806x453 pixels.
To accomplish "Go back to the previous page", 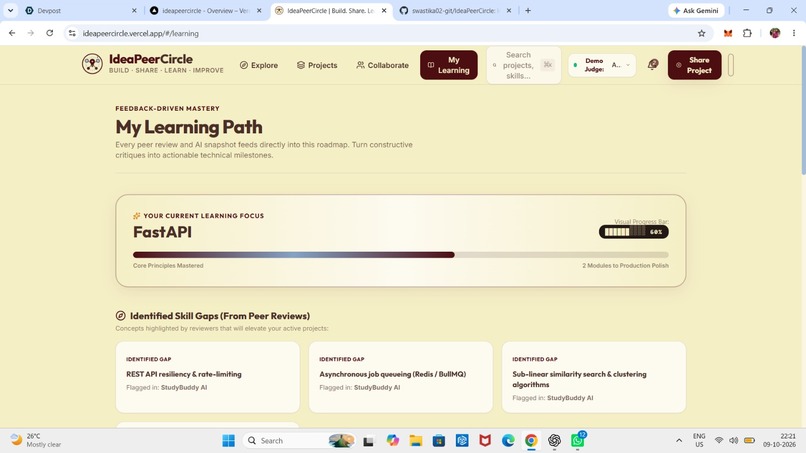I will click(x=12, y=33).
